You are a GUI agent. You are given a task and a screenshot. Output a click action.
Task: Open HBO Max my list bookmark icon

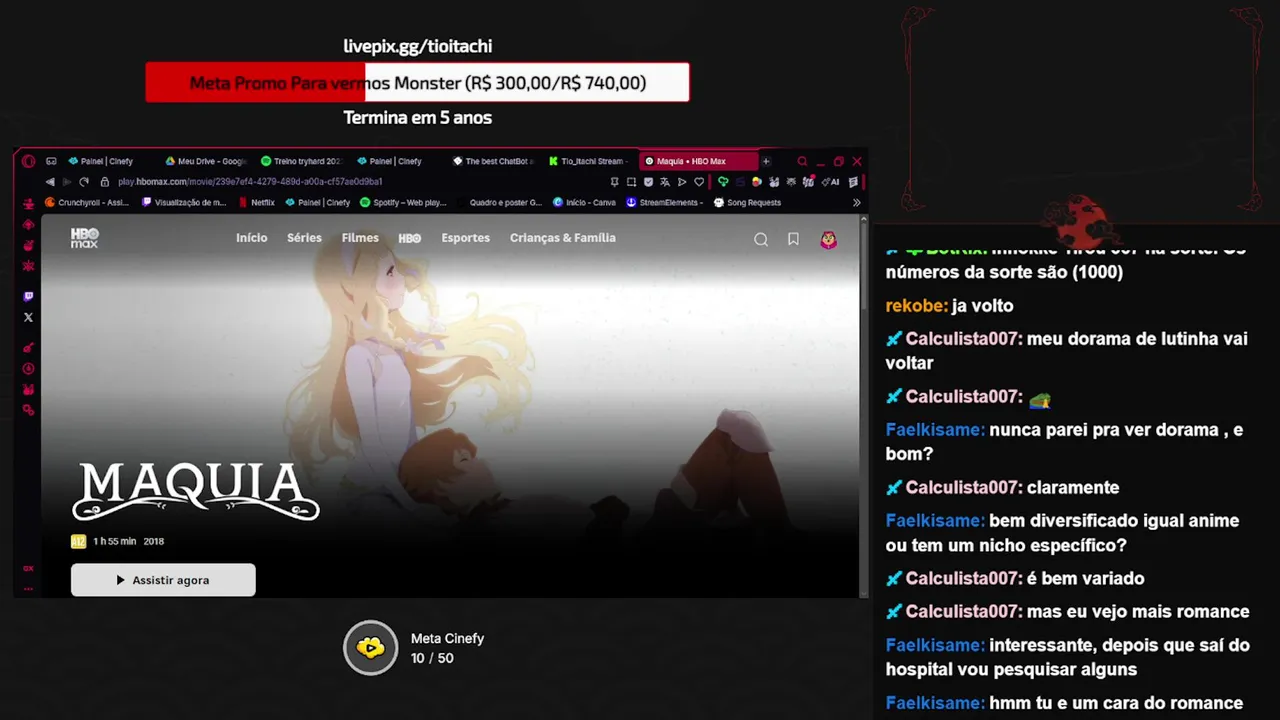(793, 239)
